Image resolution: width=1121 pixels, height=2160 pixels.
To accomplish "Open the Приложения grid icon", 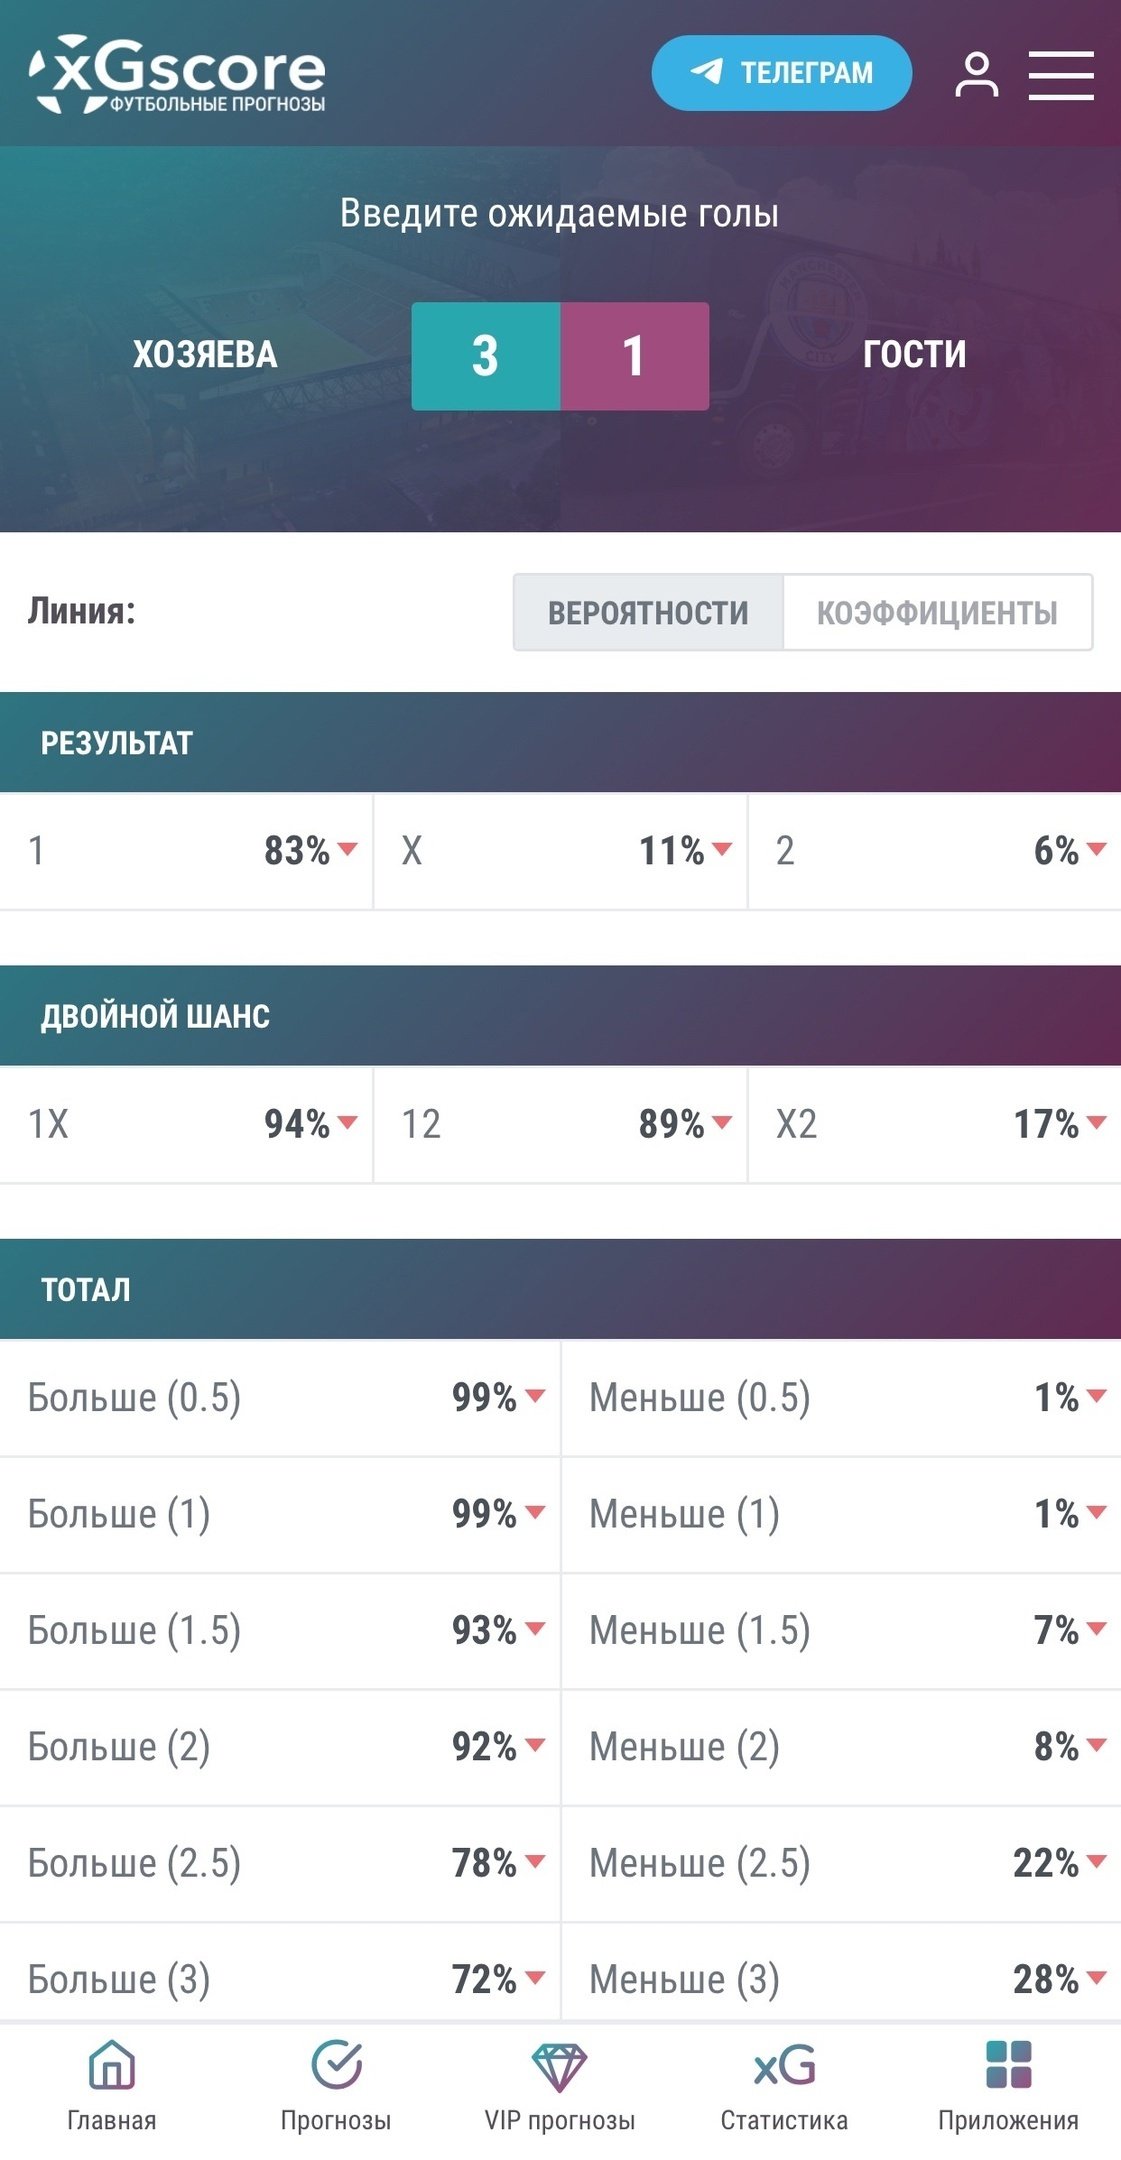I will pos(1008,2066).
